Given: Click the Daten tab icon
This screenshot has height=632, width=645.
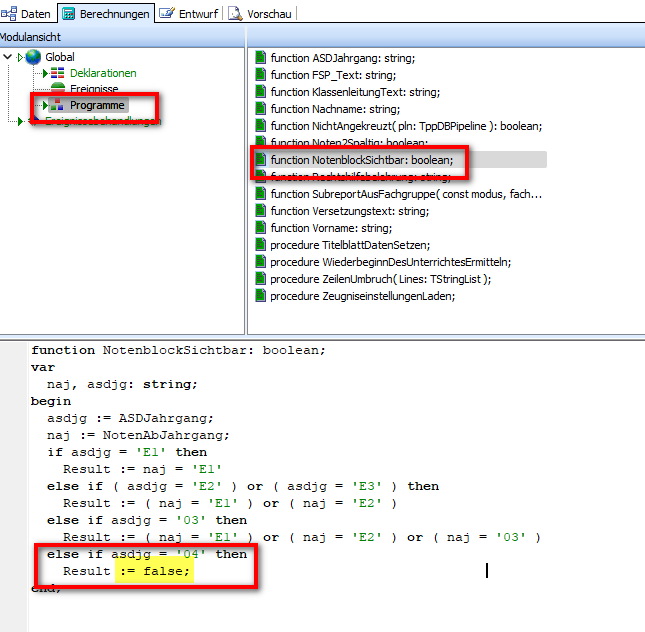Looking at the screenshot, I should [9, 14].
